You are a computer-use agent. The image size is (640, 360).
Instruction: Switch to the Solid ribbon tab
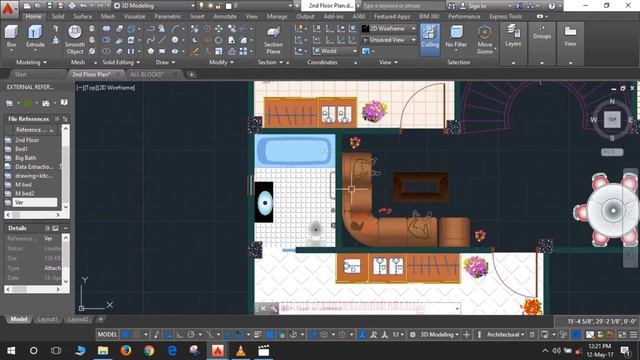click(58, 16)
